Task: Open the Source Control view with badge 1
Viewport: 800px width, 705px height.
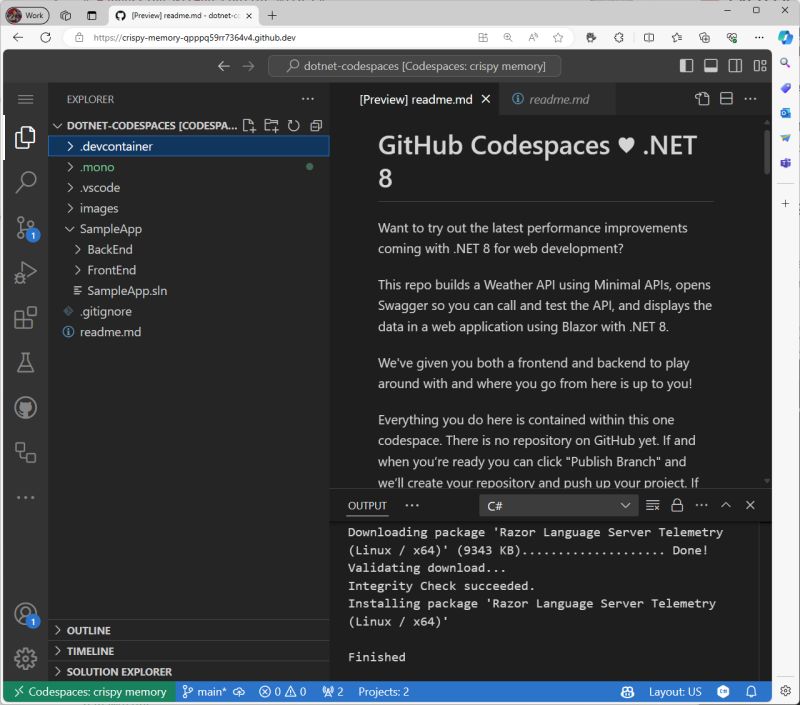Action: pyautogui.click(x=26, y=228)
